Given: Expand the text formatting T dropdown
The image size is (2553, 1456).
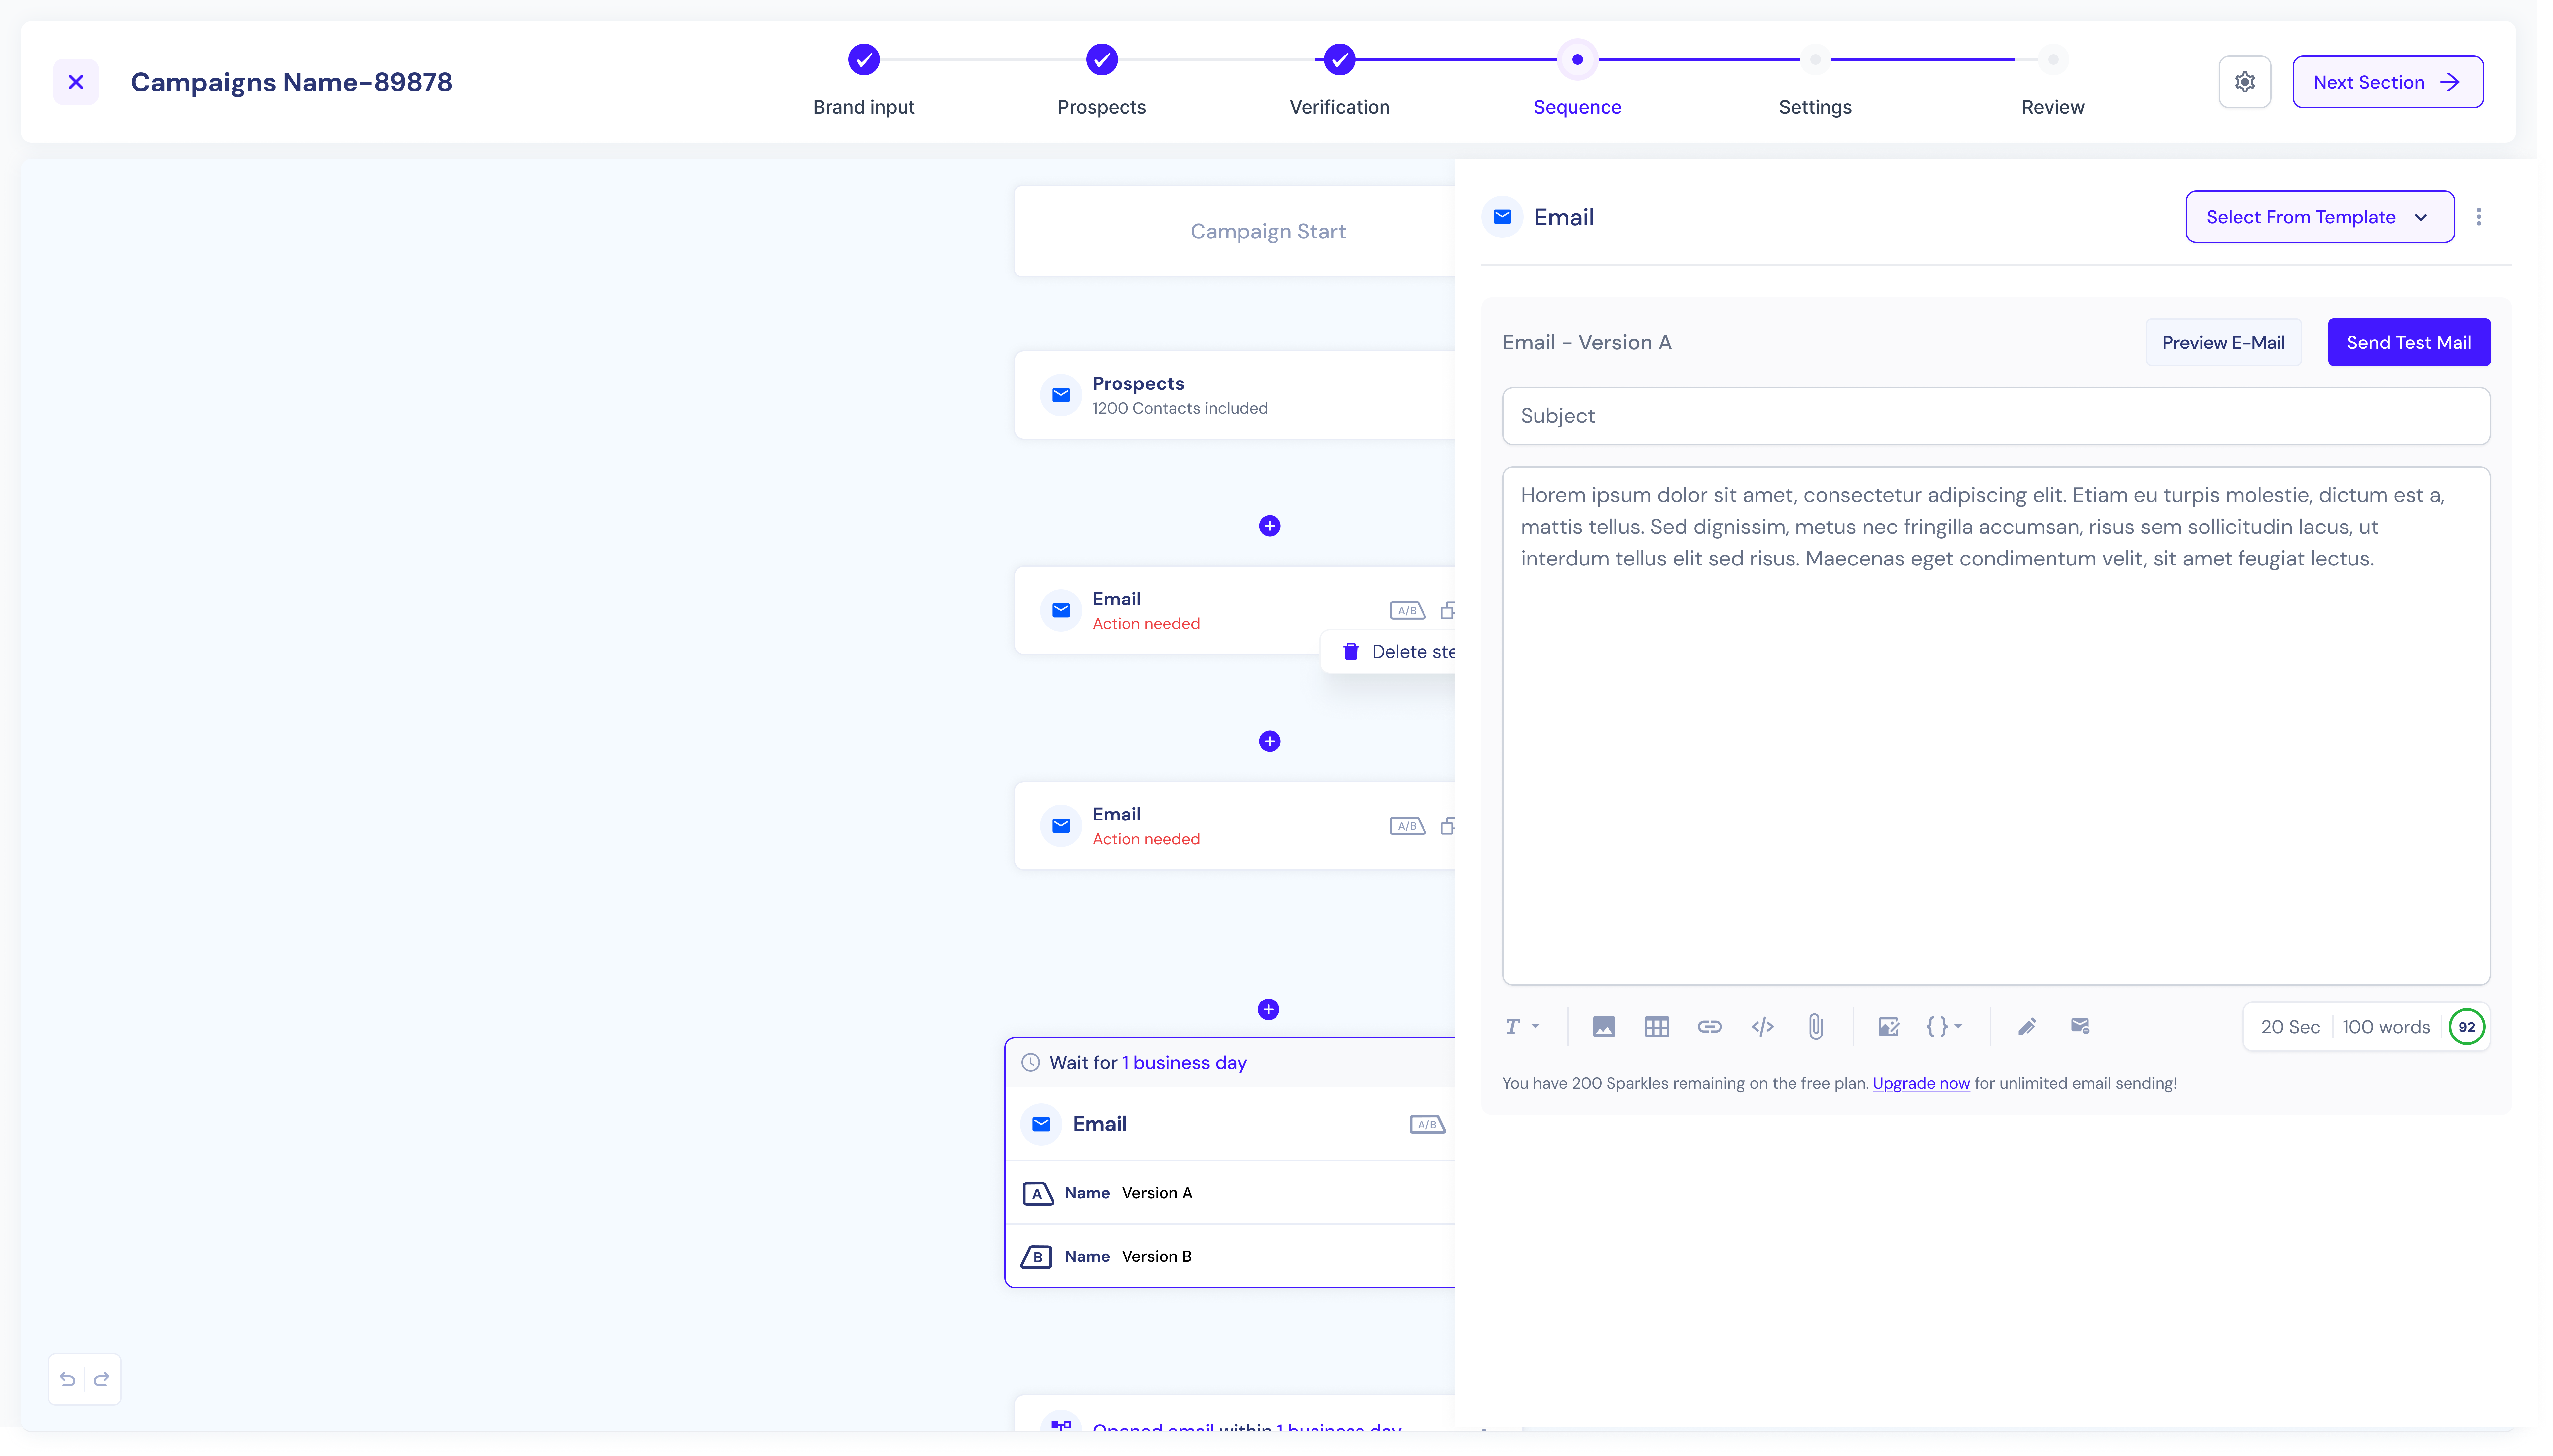Looking at the screenshot, I should (x=1522, y=1027).
